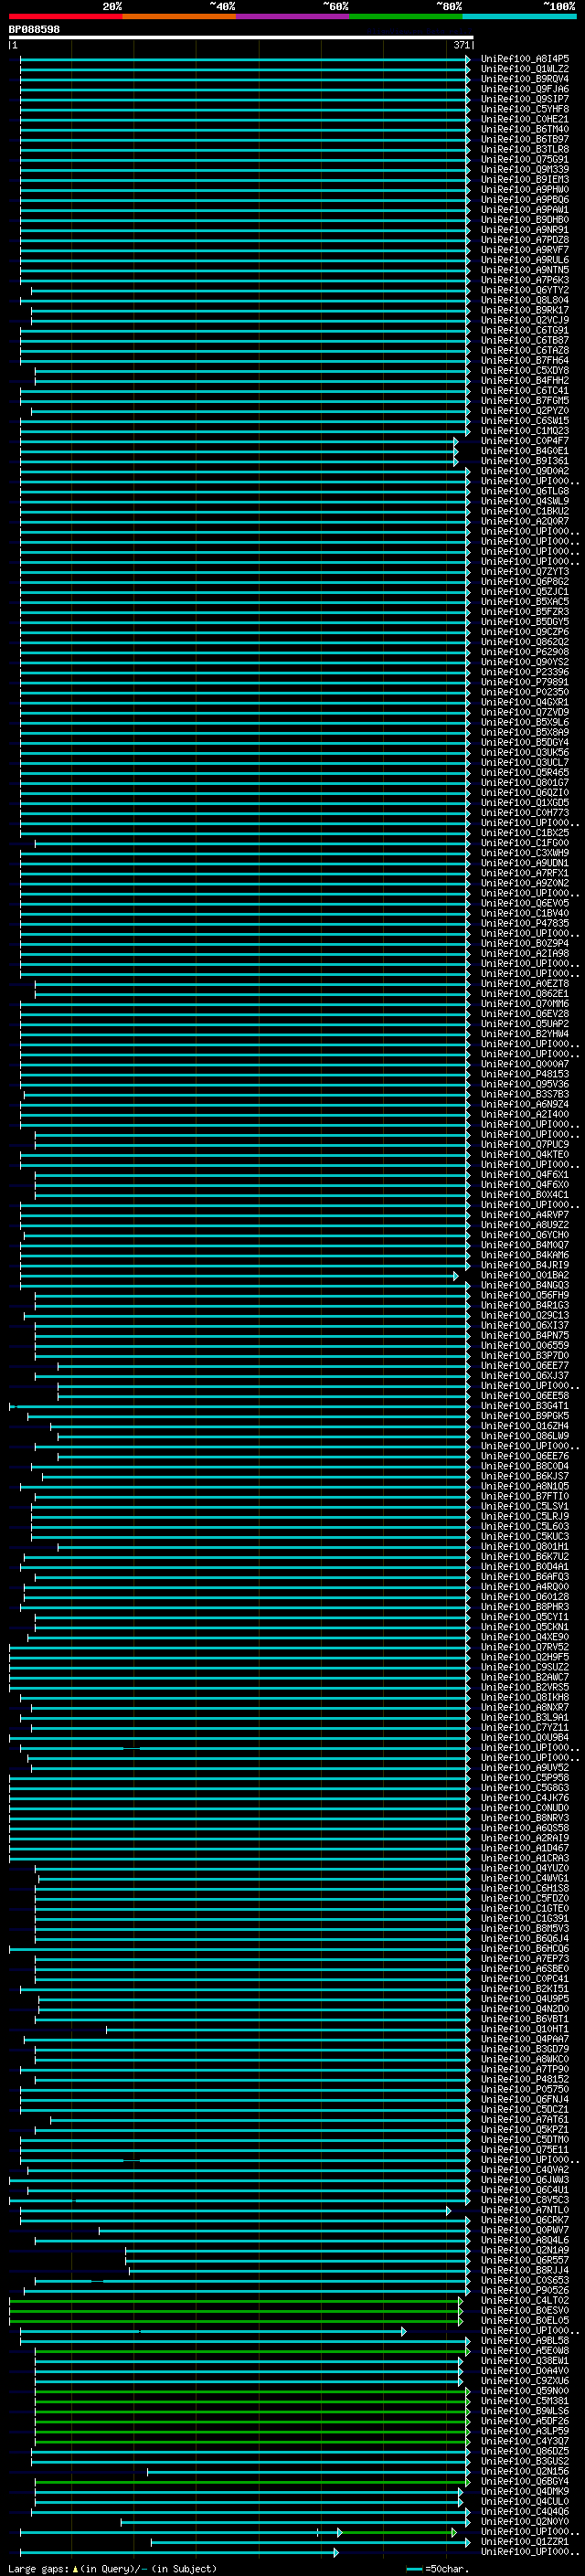Select the UniRef100_A7NTL0 label
The image size is (585, 2576).
(525, 2210)
